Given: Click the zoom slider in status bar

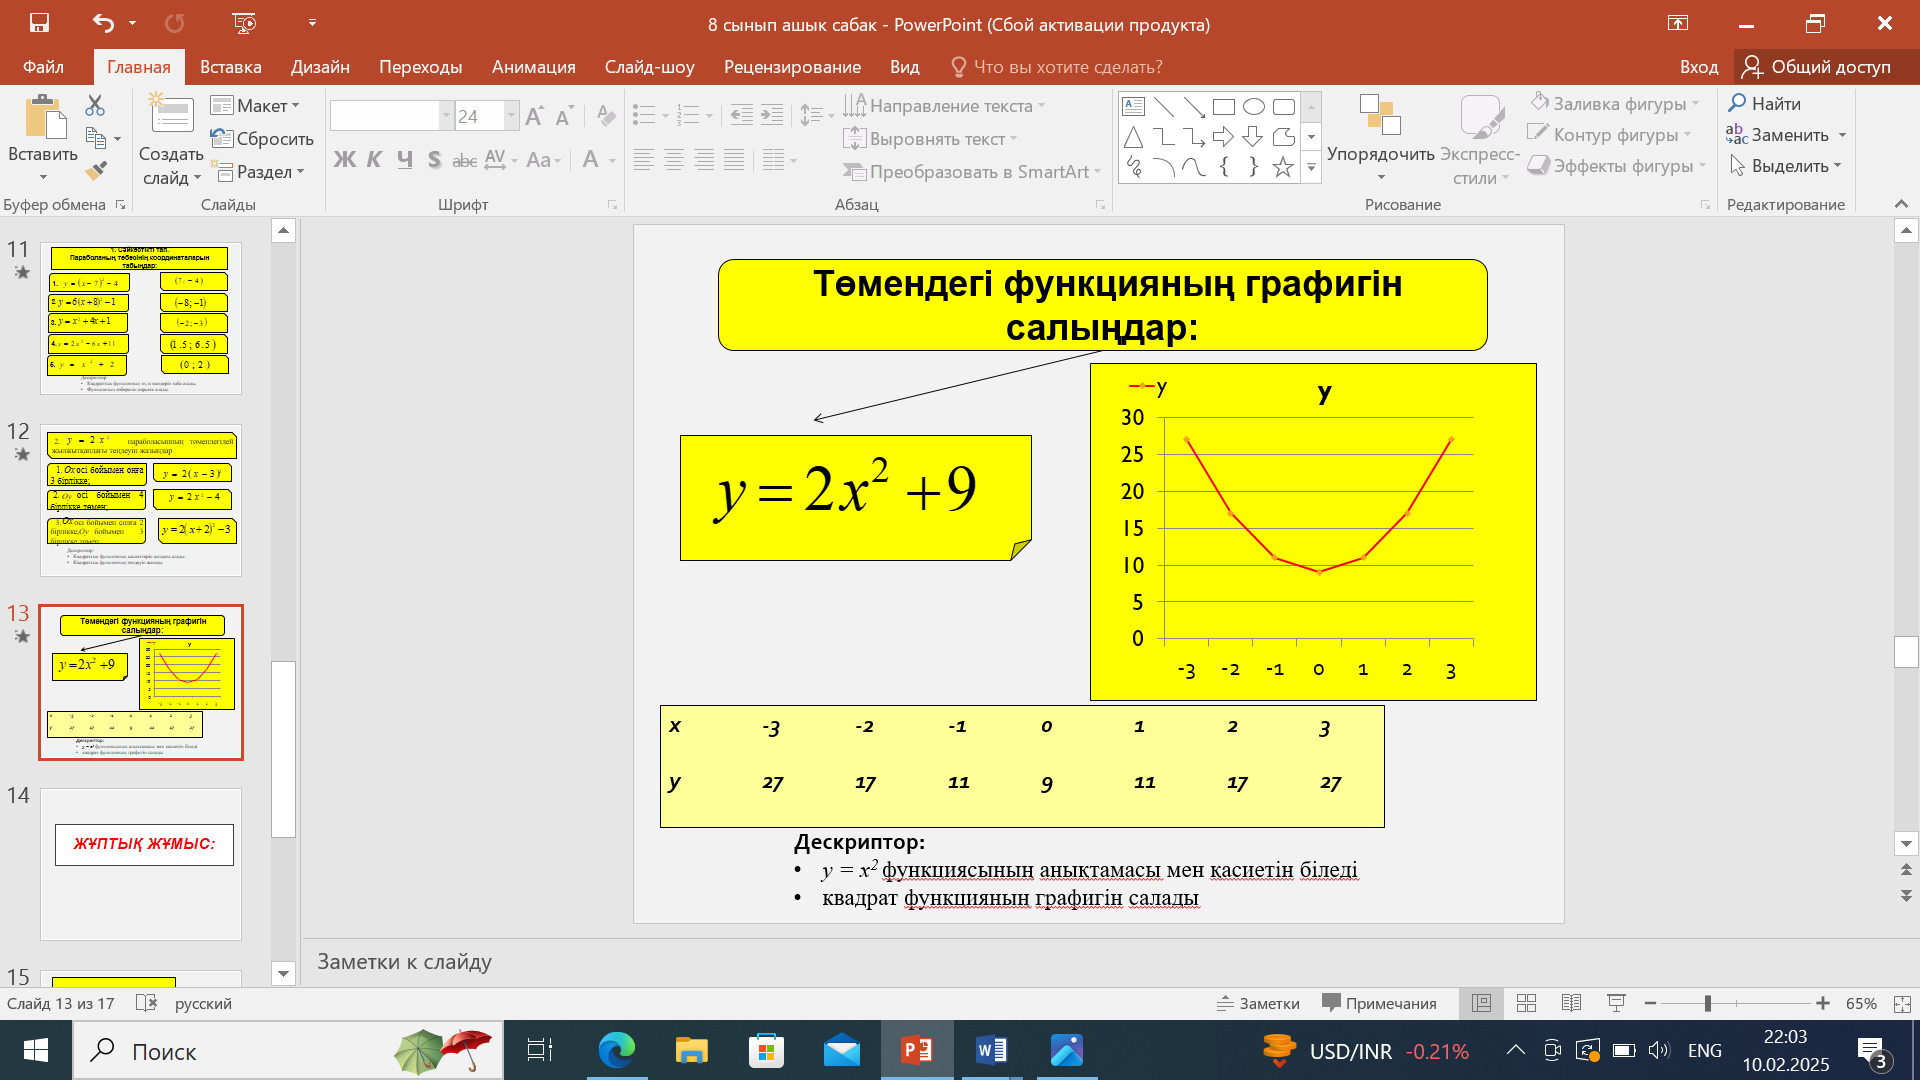Looking at the screenshot, I should pos(1708,1003).
